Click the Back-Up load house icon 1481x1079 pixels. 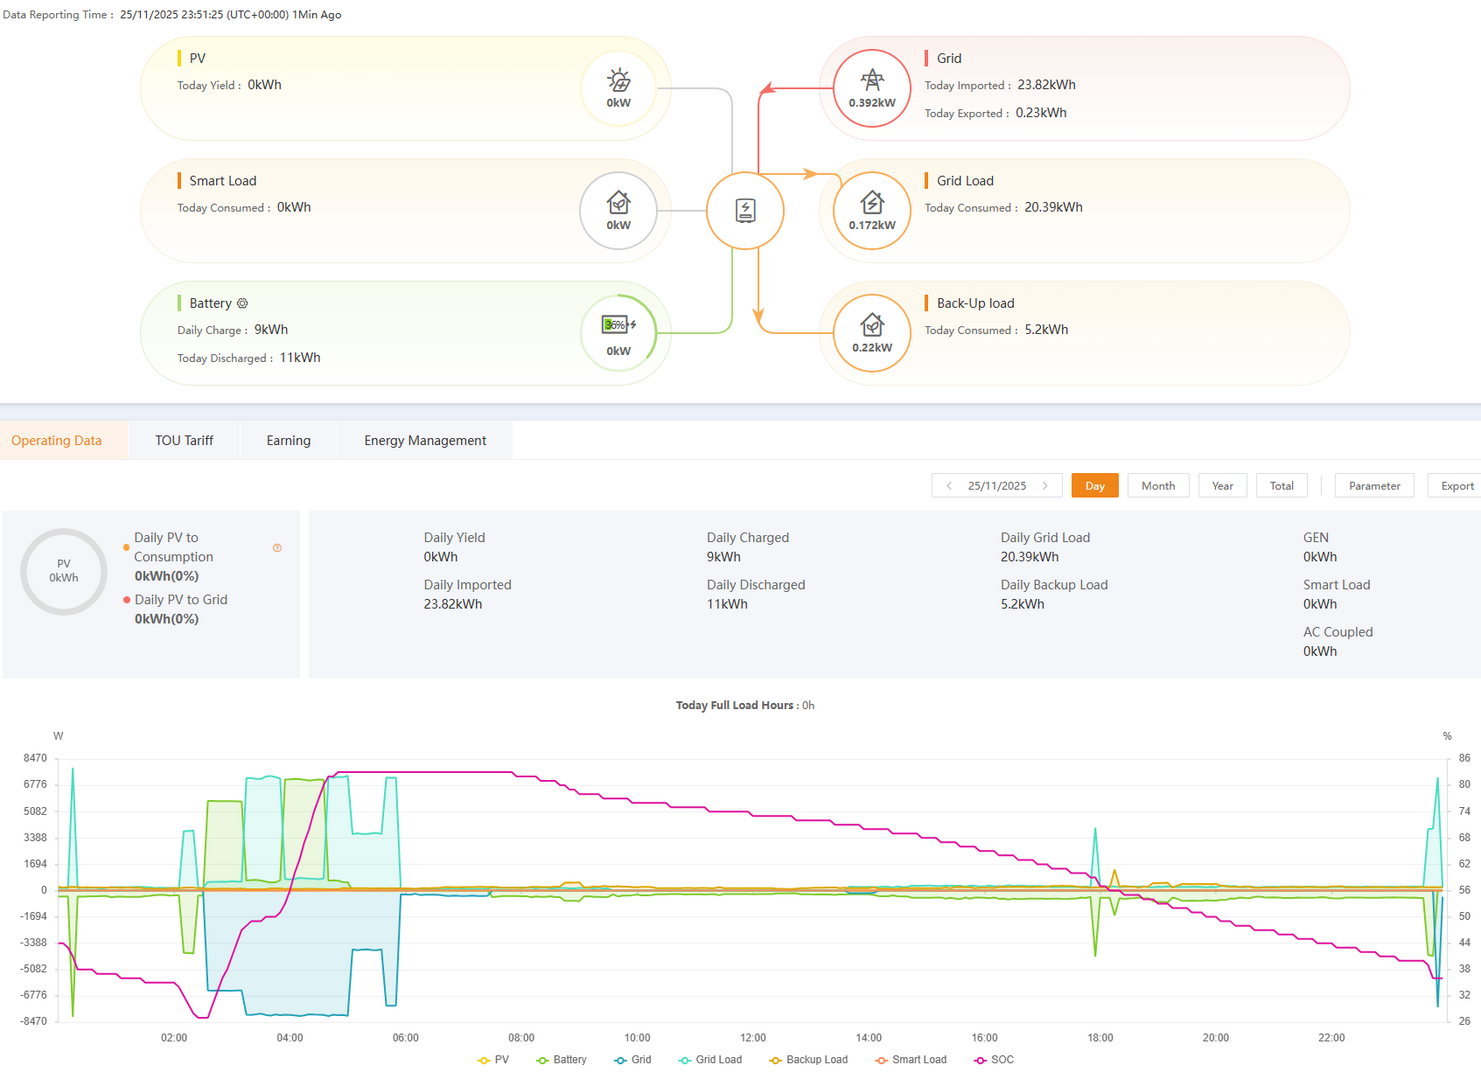(872, 326)
